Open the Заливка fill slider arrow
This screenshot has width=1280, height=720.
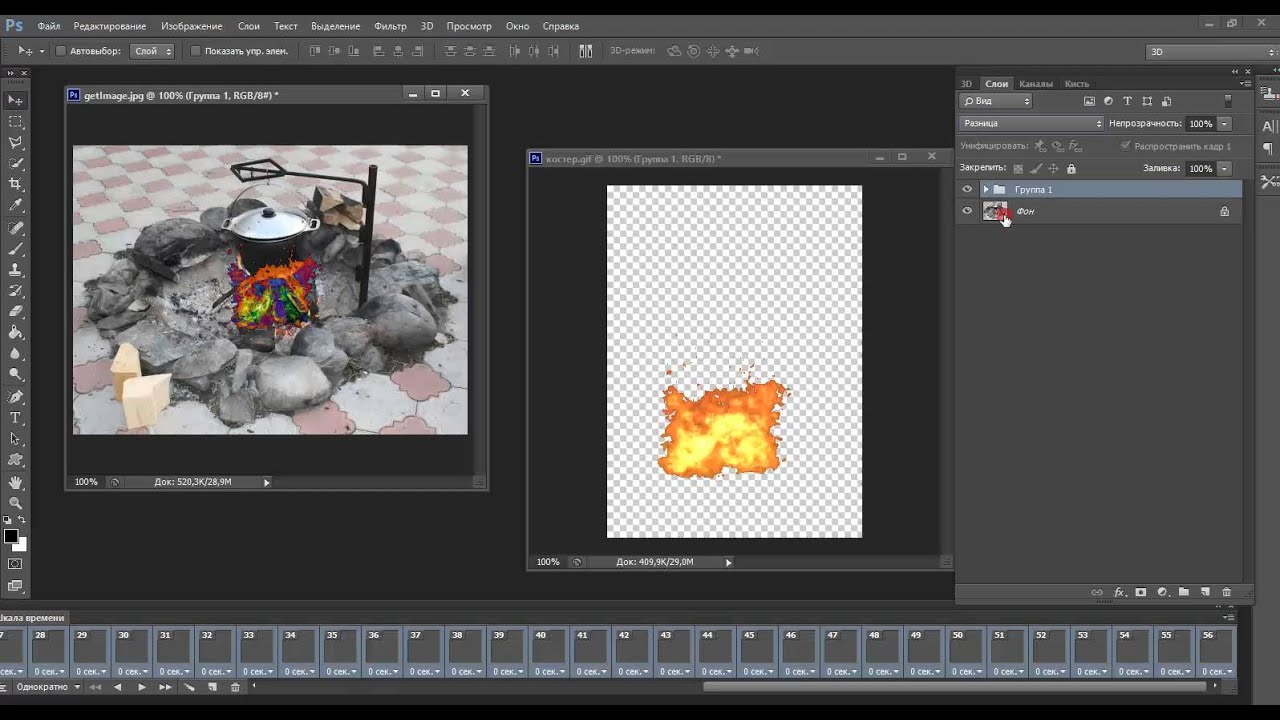point(1225,169)
